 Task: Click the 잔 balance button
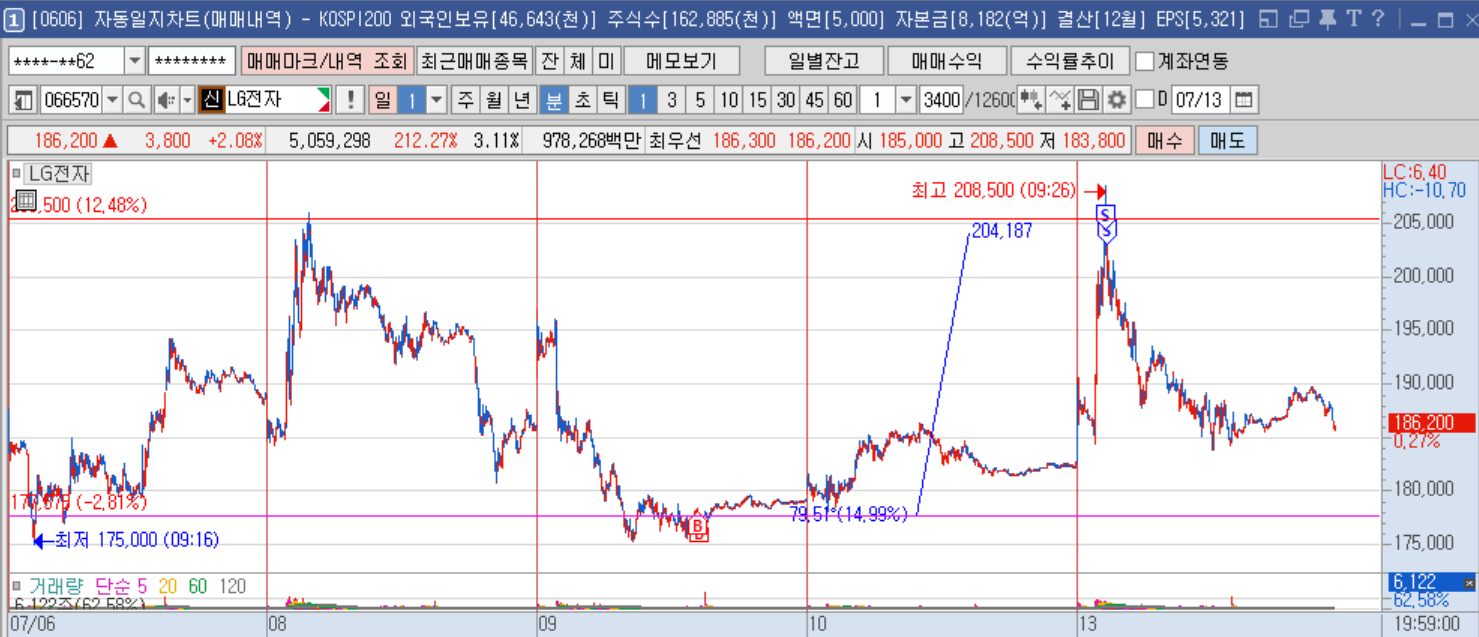tap(549, 61)
